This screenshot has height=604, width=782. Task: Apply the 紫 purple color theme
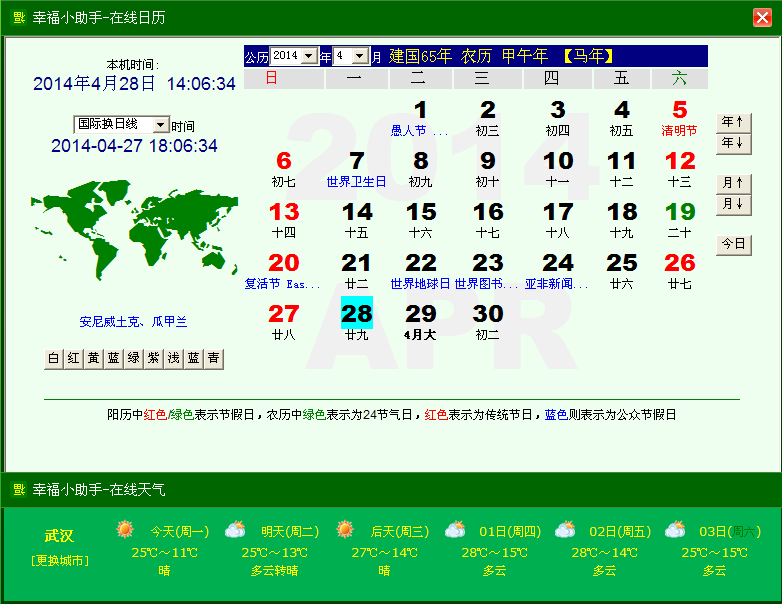point(153,359)
